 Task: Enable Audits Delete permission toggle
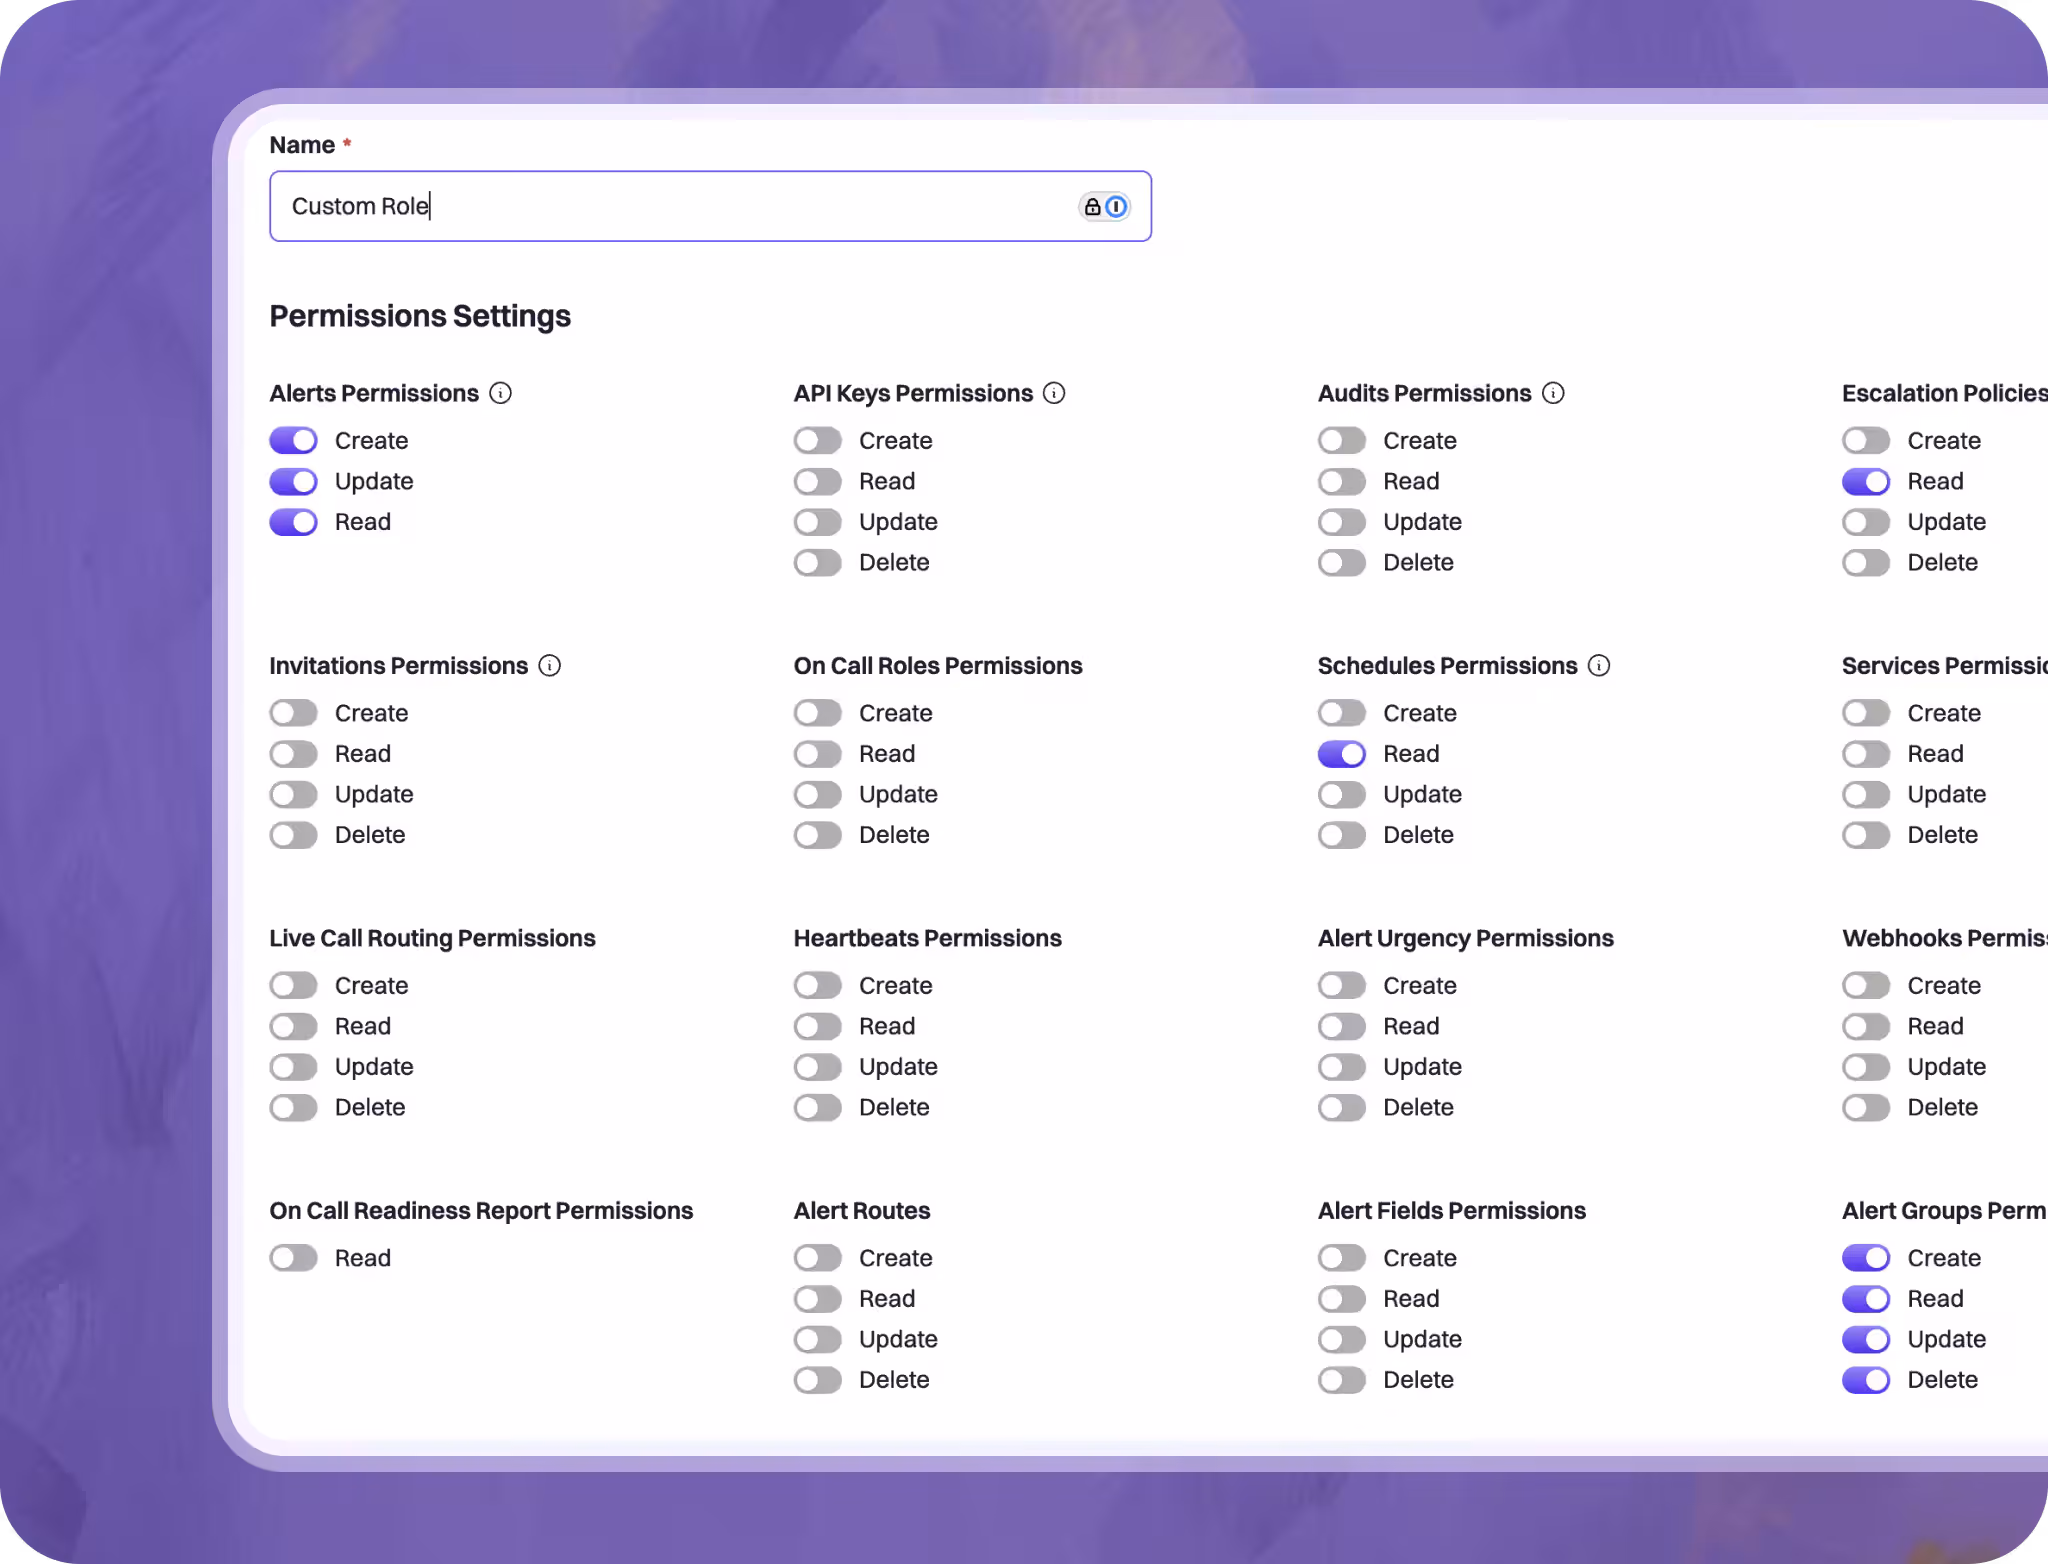1342,562
